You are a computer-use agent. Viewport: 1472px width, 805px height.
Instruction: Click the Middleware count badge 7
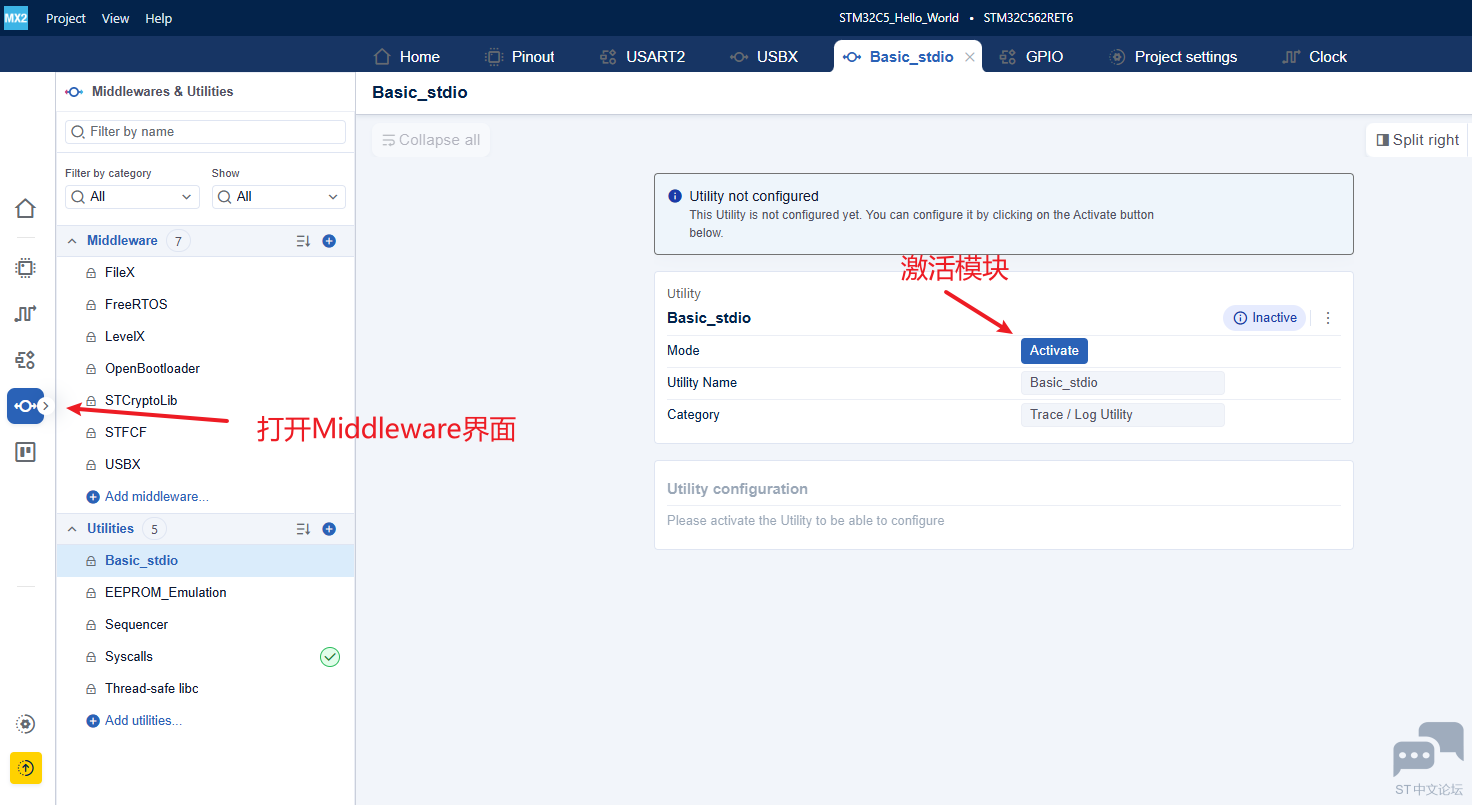178,241
